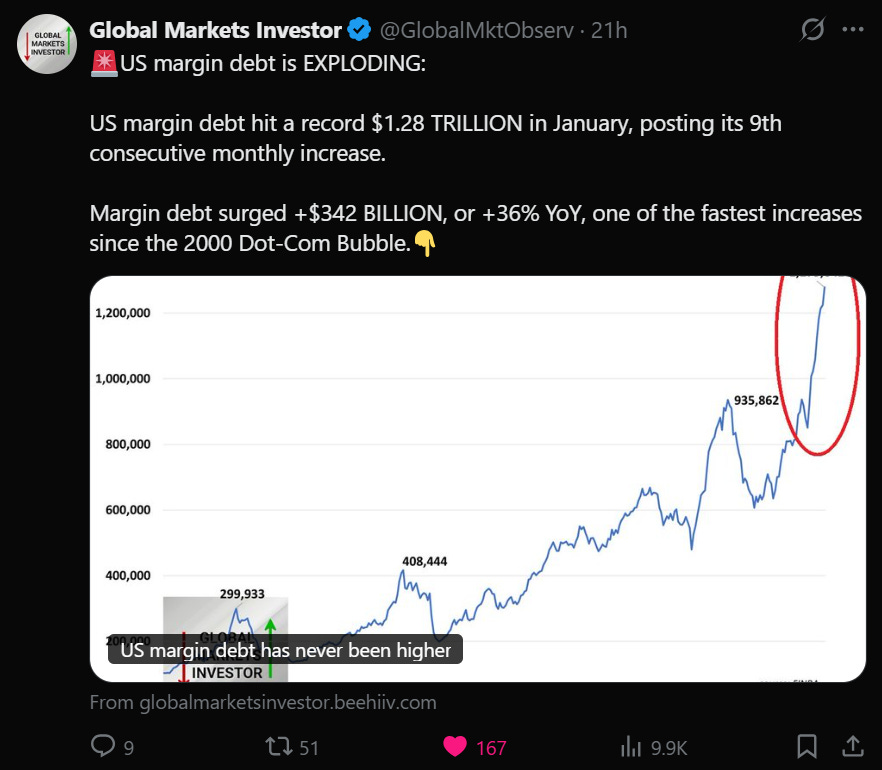
Task: Click the post body text
Action: tap(475, 154)
